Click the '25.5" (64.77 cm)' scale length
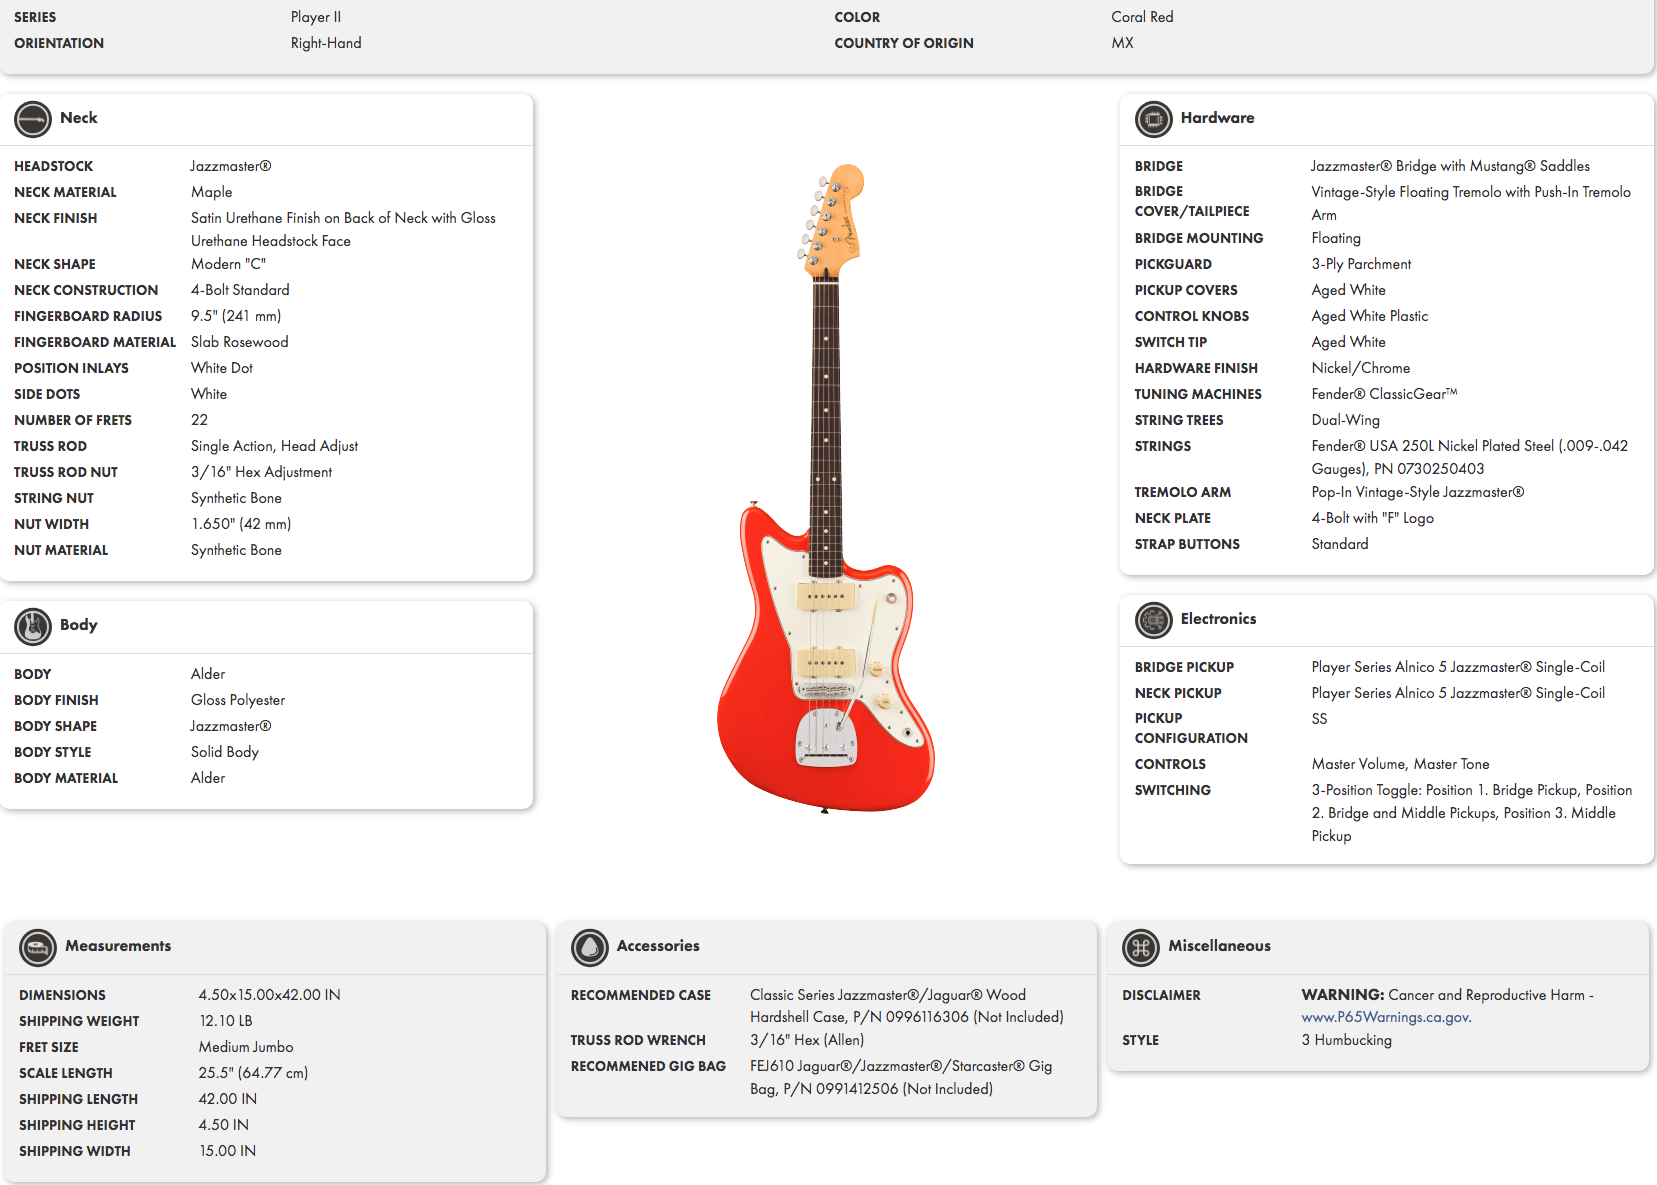1657x1185 pixels. [x=253, y=1073]
